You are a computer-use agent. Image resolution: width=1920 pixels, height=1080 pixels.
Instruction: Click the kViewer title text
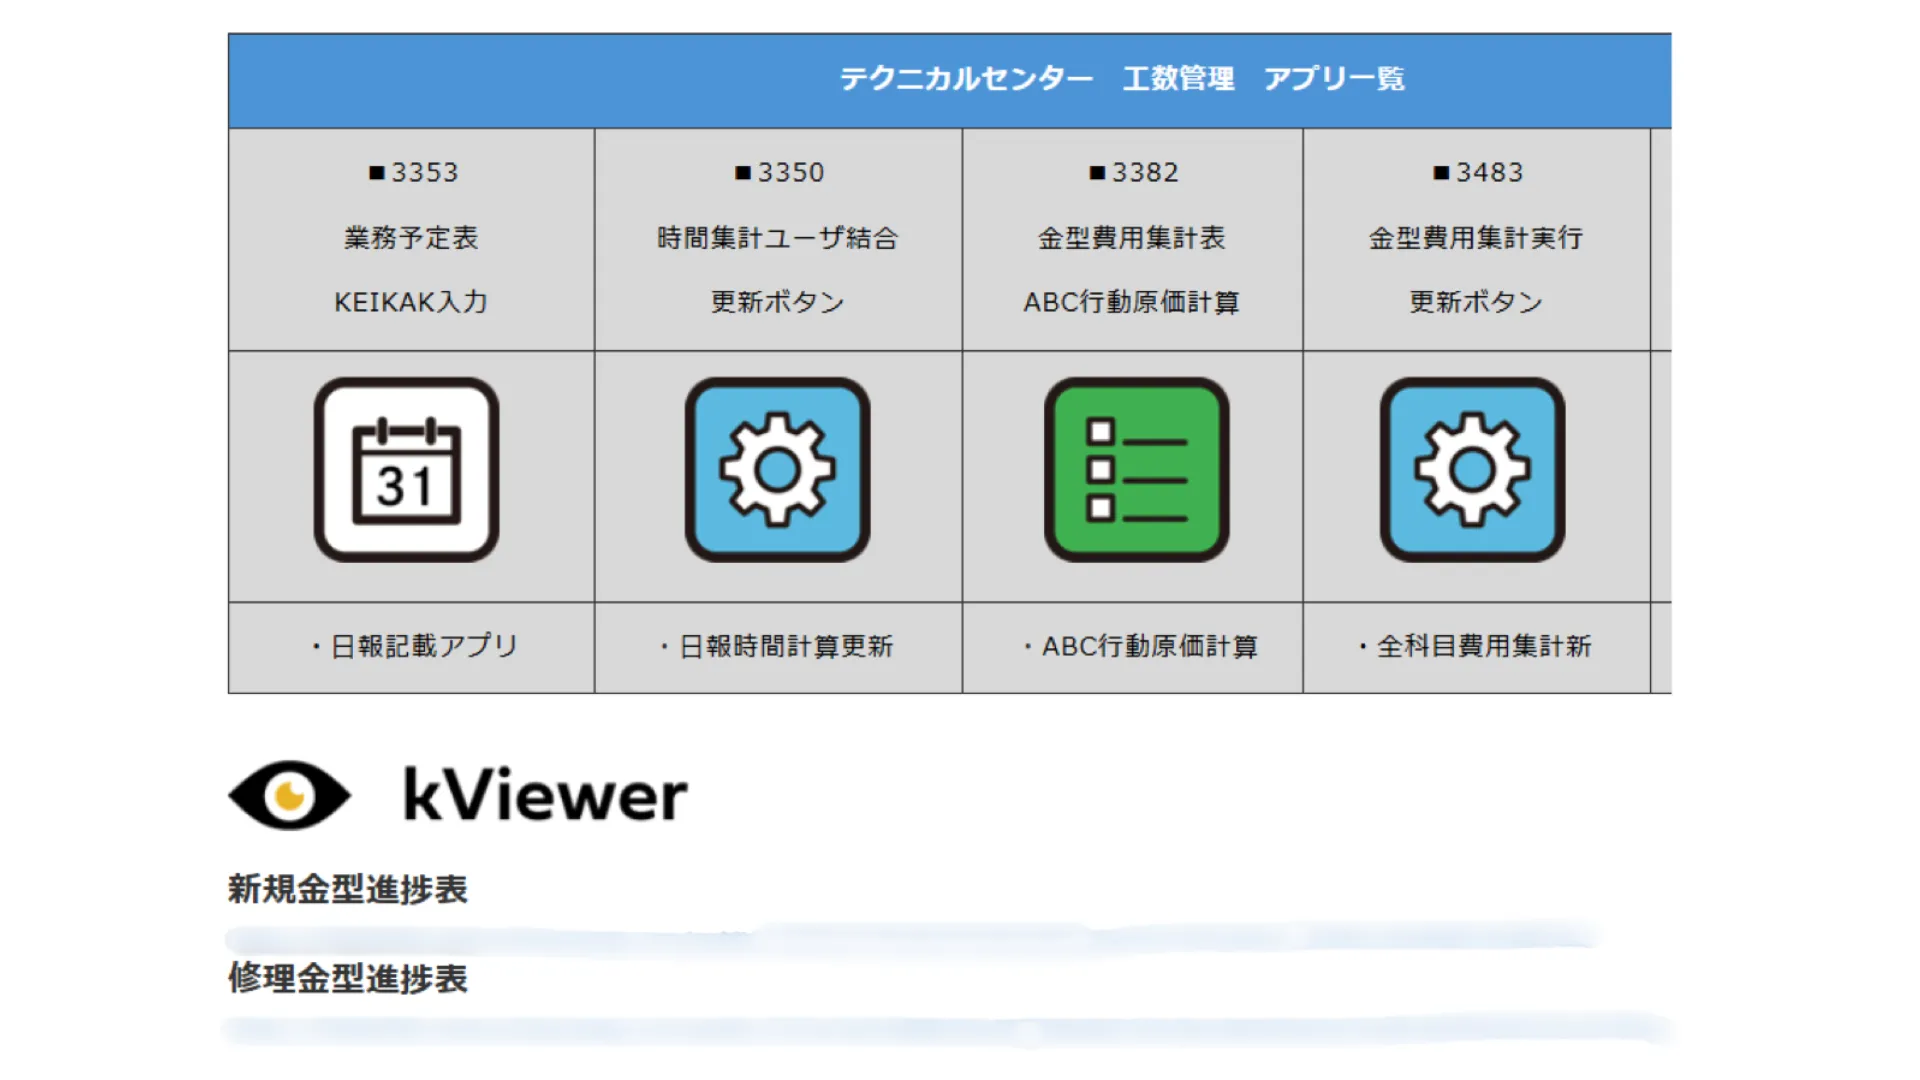pyautogui.click(x=545, y=795)
